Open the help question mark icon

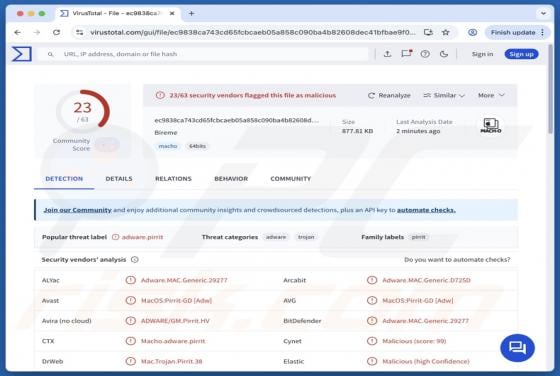pyautogui.click(x=425, y=54)
